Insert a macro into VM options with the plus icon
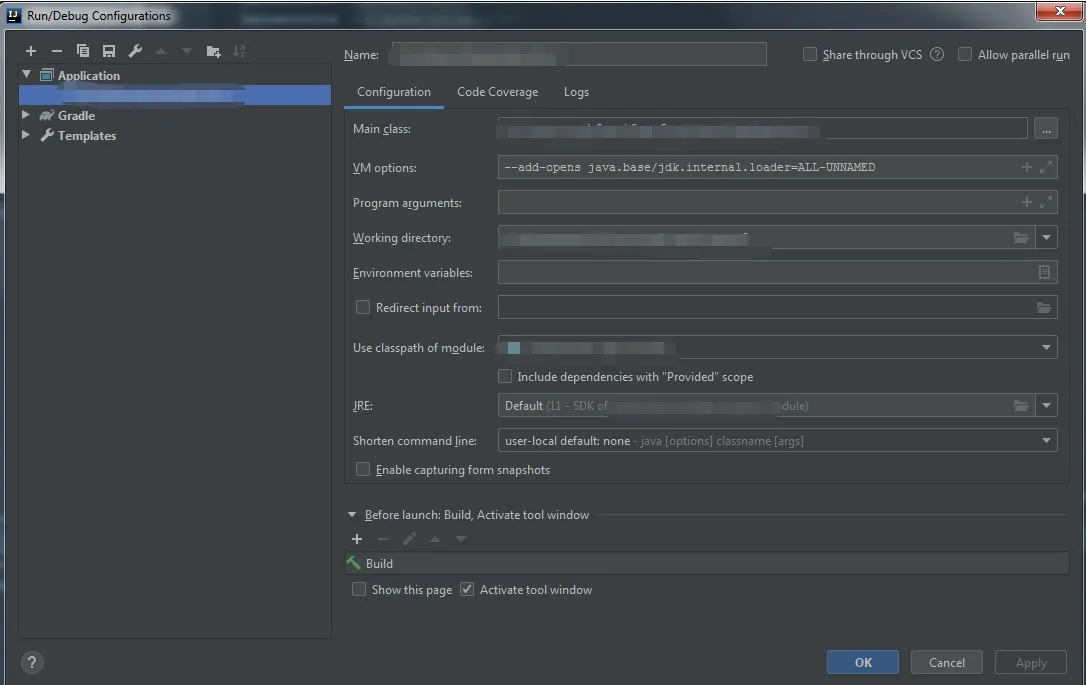The image size is (1086, 685). click(1026, 167)
